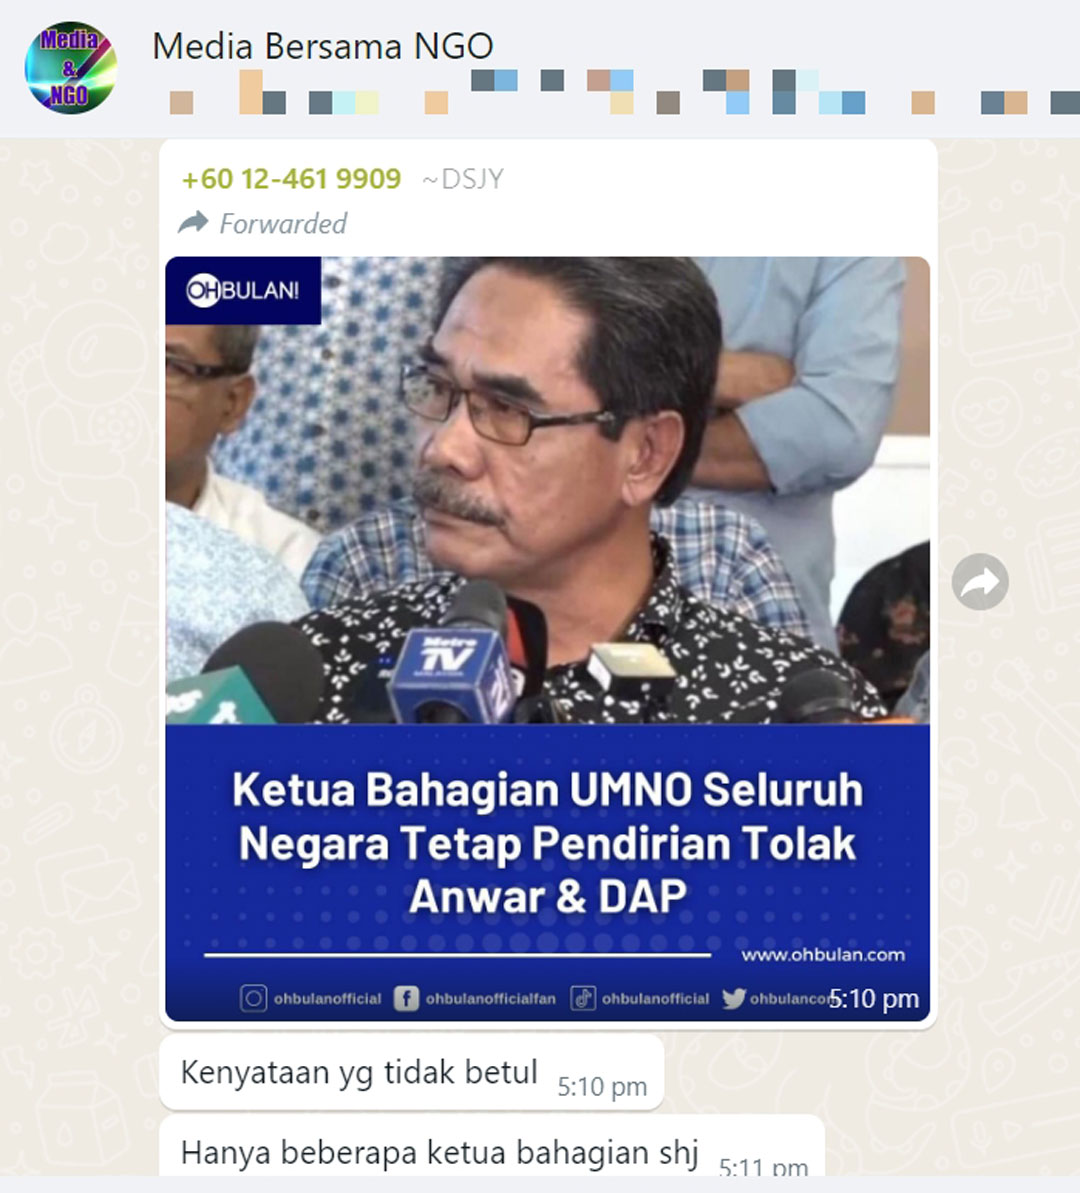
Task: Click the ~DSJY sender name
Action: coord(463,179)
